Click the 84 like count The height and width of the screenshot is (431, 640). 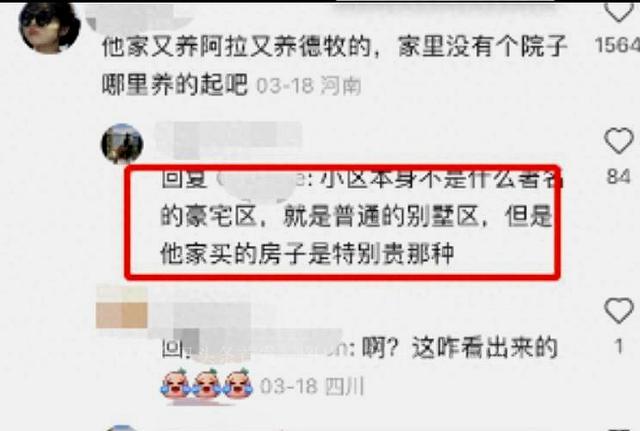coord(619,177)
